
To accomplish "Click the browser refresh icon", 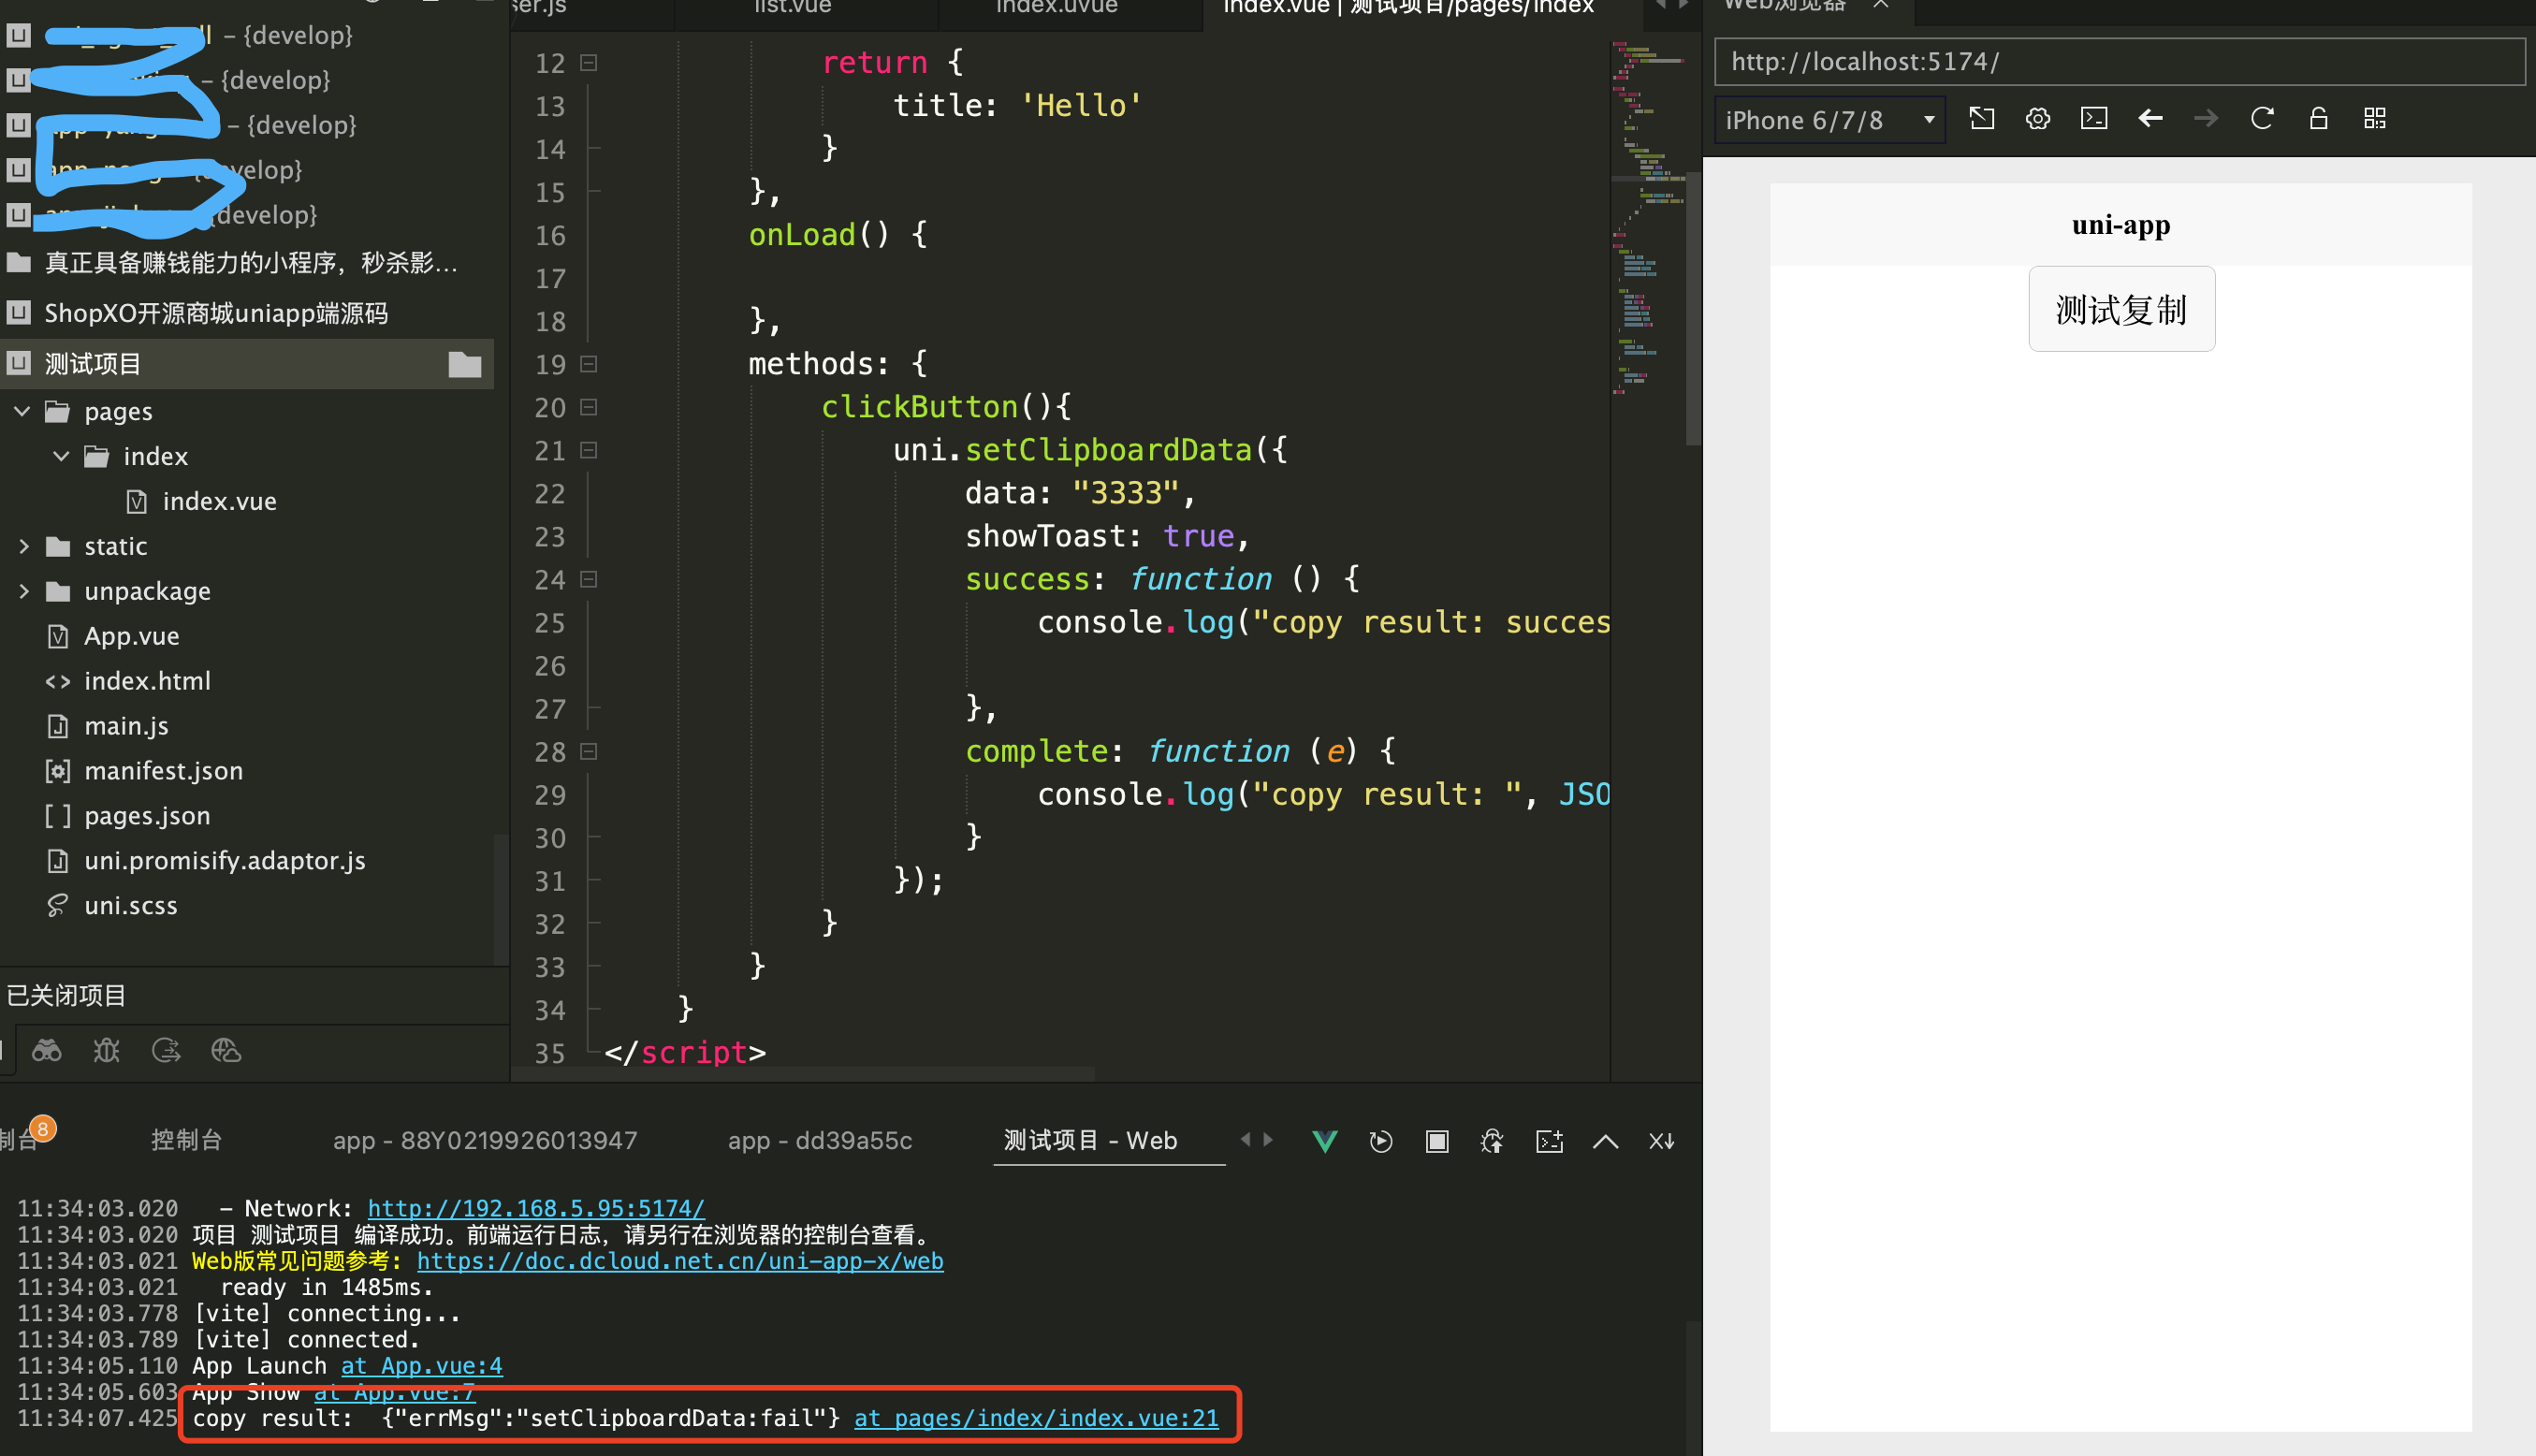I will point(2262,119).
